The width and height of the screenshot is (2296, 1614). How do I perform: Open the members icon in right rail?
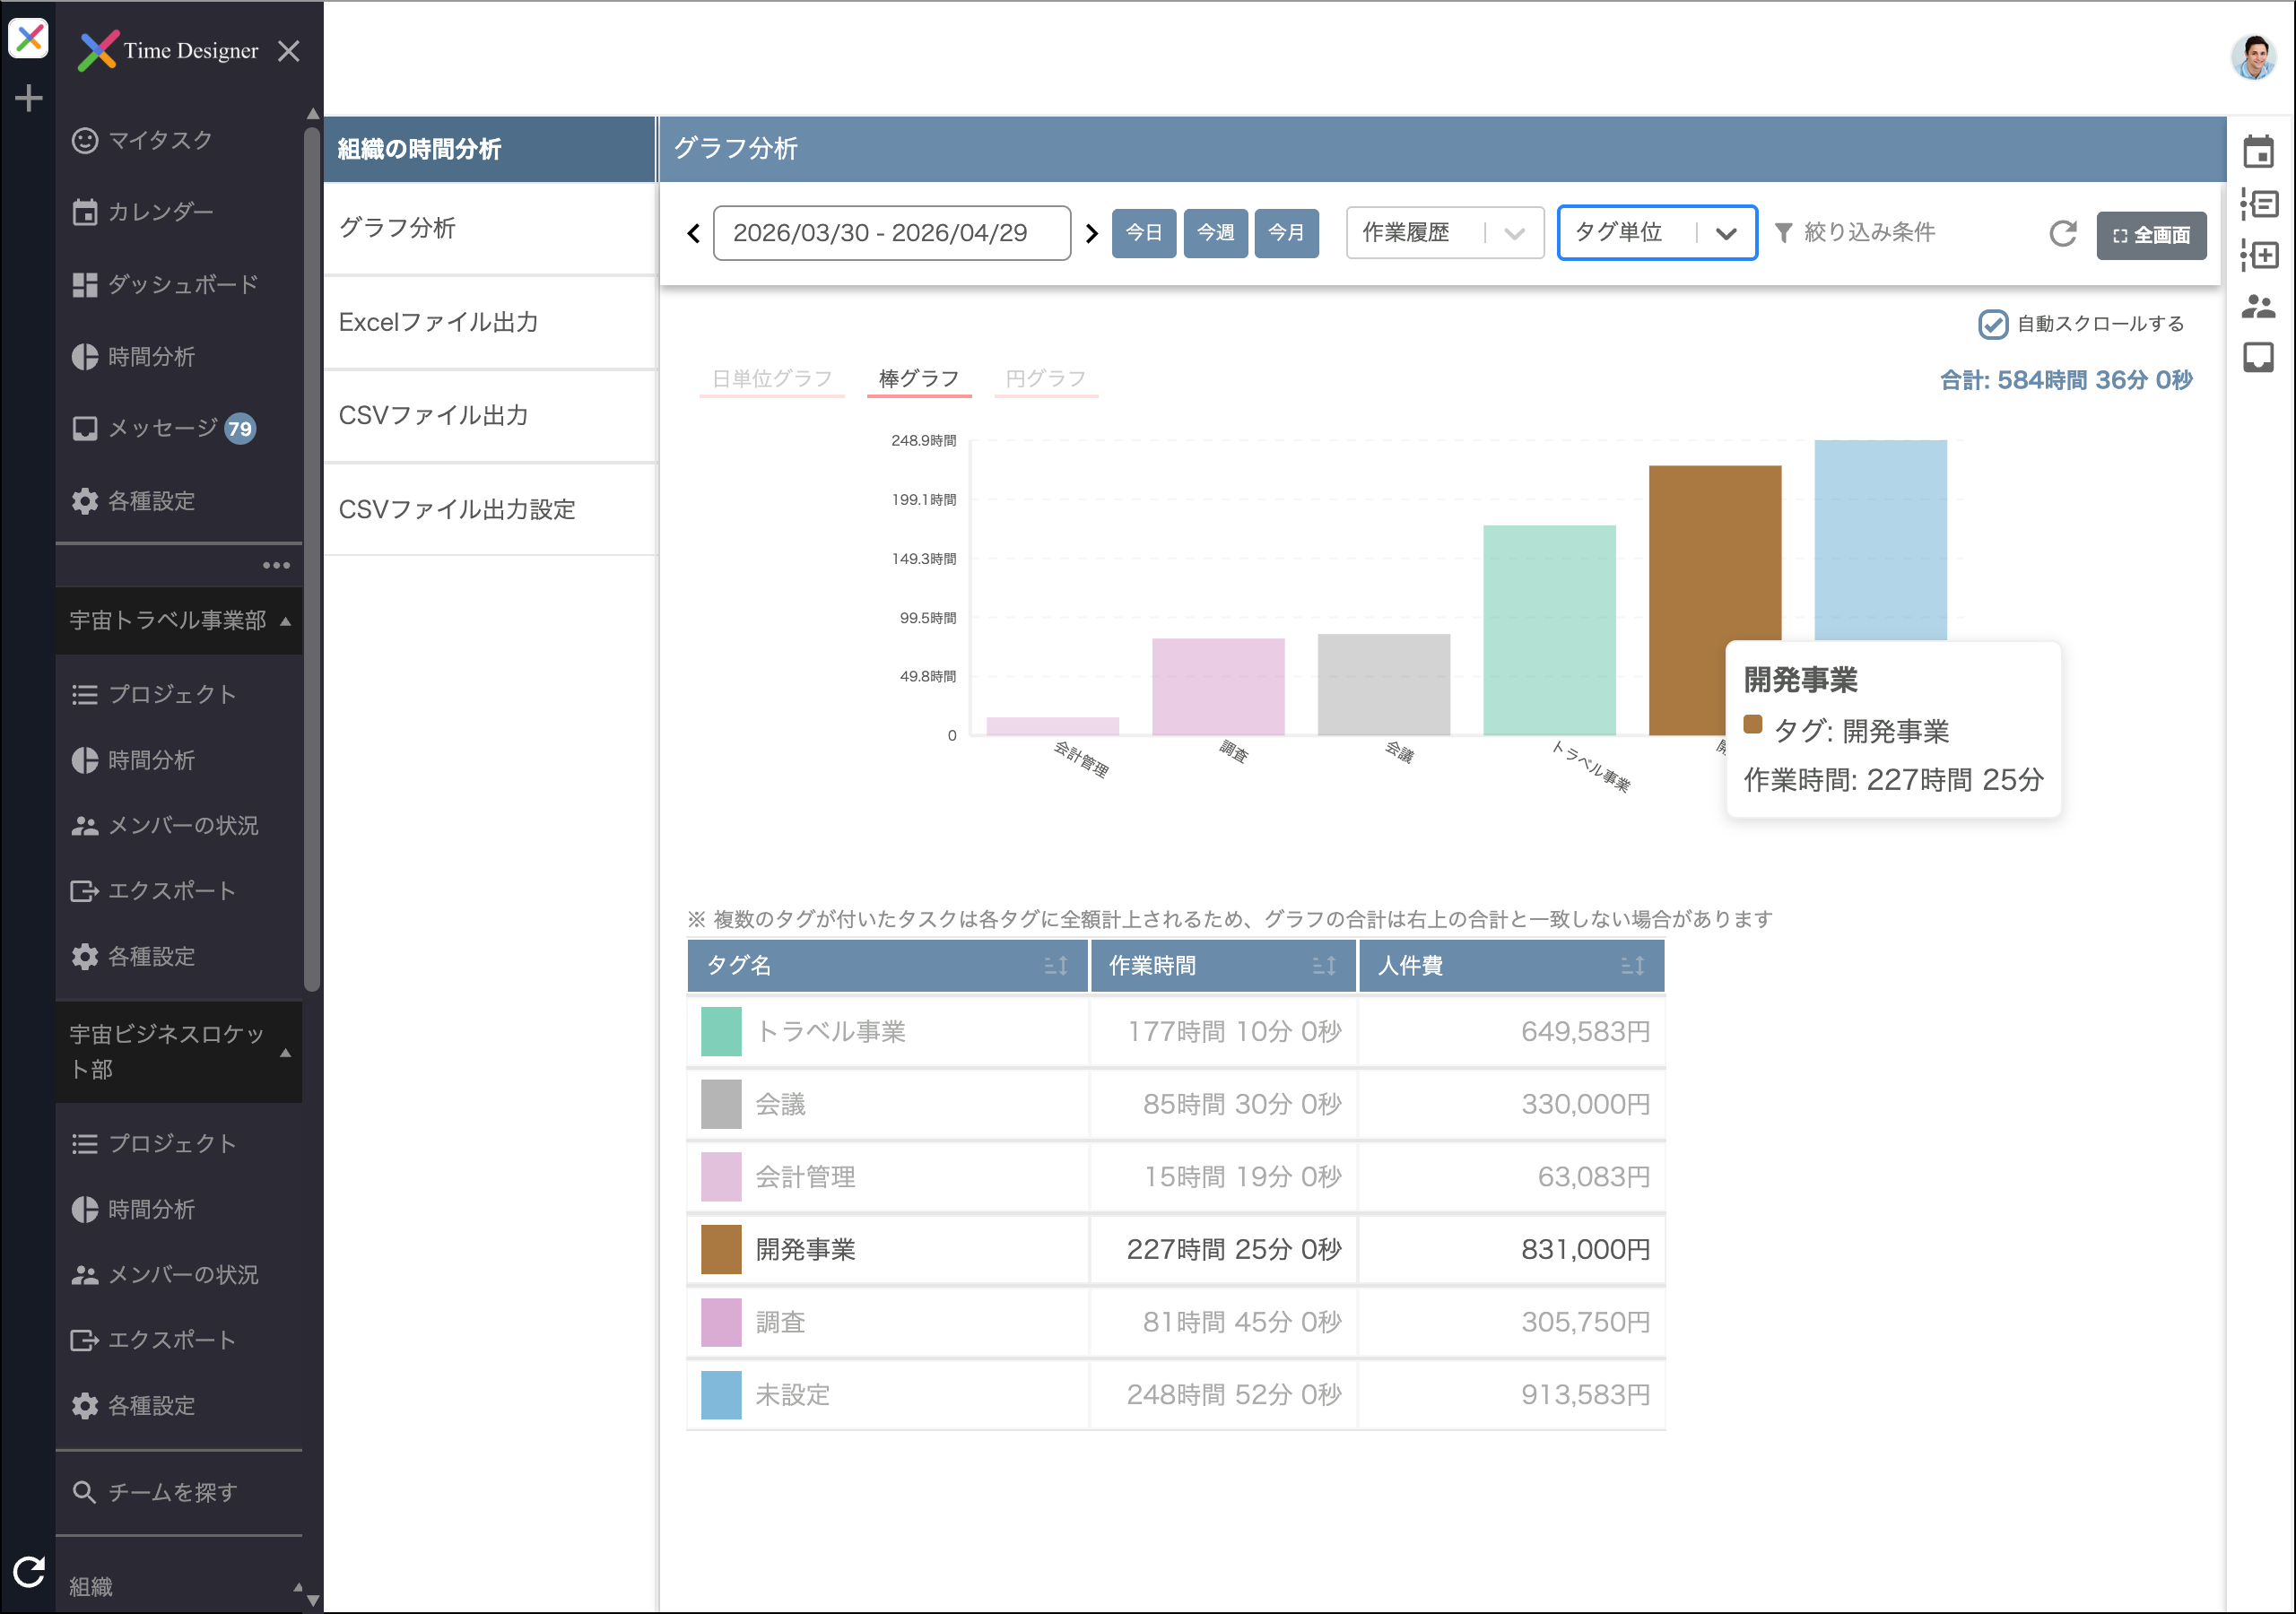2258,306
